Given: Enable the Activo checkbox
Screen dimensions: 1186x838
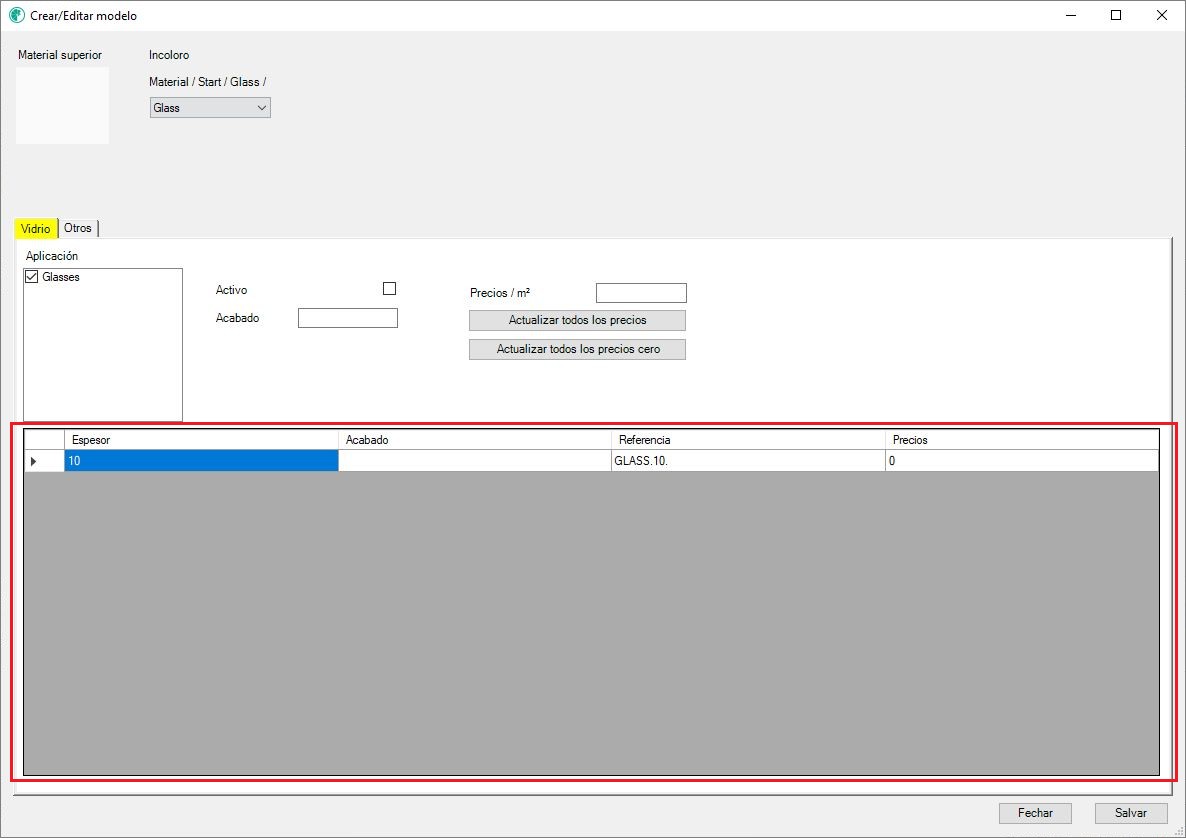Looking at the screenshot, I should (x=390, y=289).
